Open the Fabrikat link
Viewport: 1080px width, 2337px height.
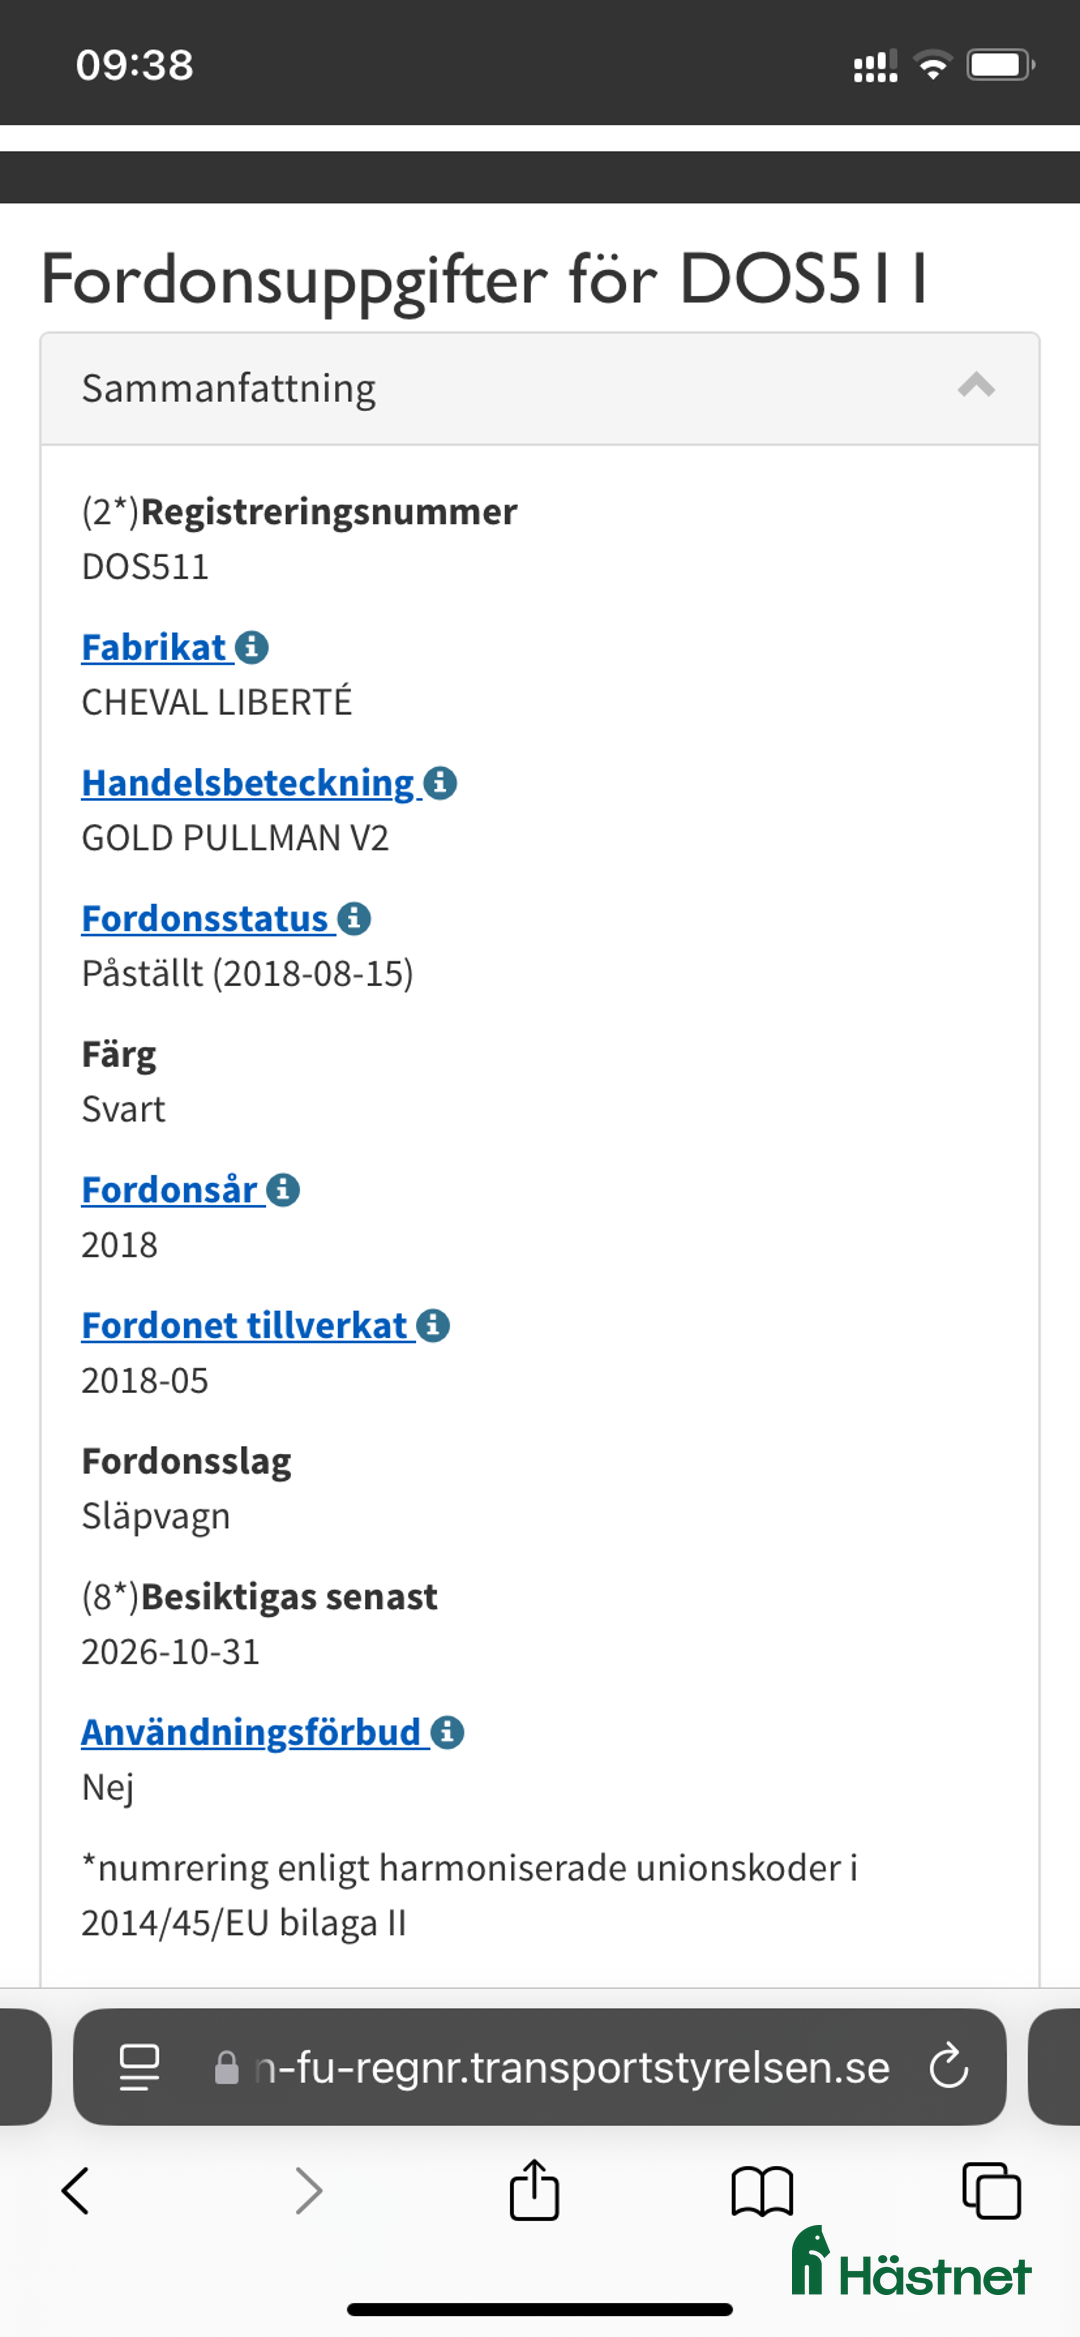coord(155,647)
